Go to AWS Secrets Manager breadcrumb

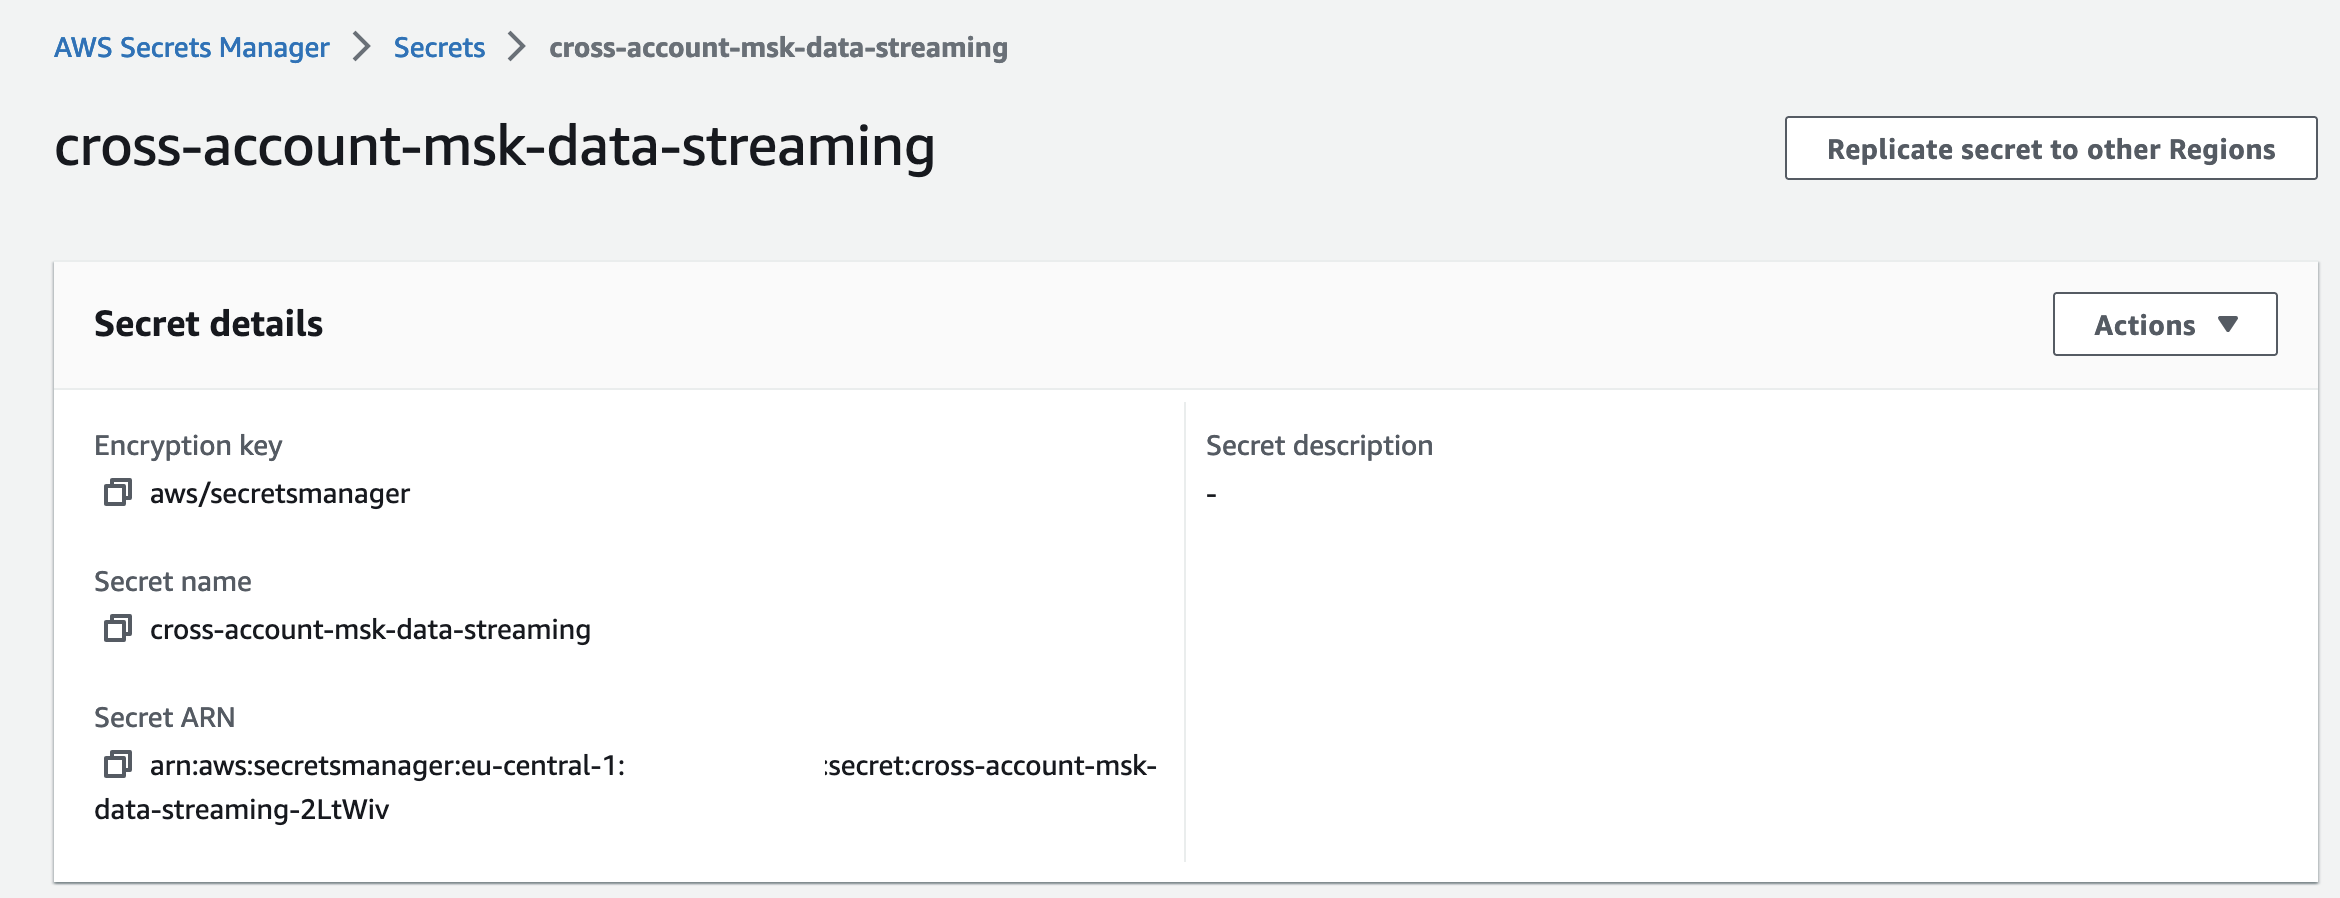tap(192, 48)
